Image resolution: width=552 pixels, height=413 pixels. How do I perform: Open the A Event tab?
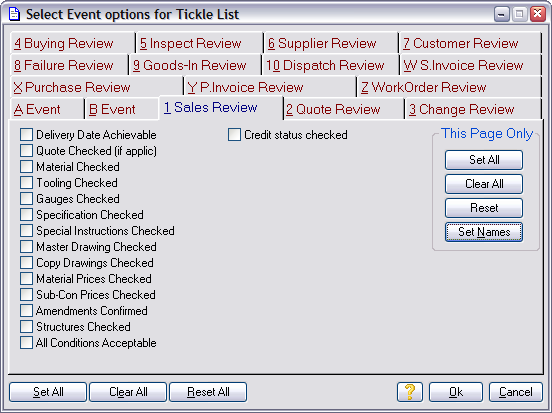click(x=47, y=109)
